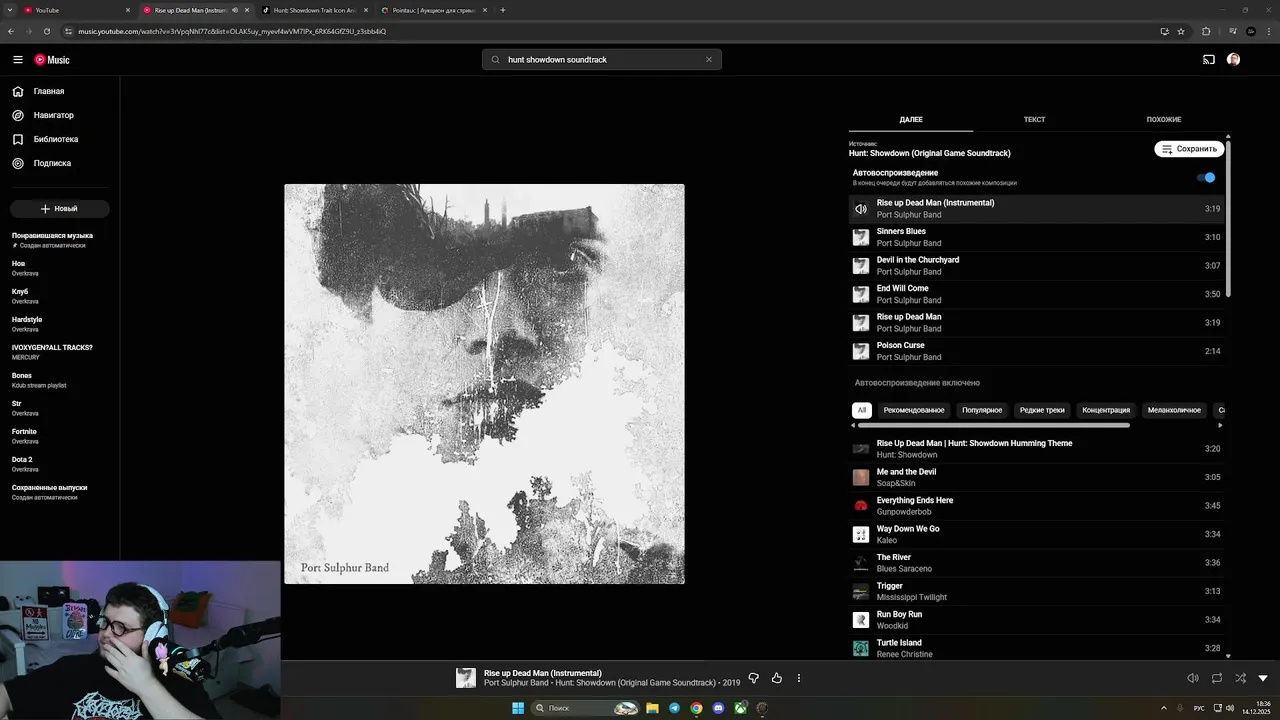This screenshot has height=720, width=1280.
Task: Open the Cast to device icon
Action: (1208, 60)
